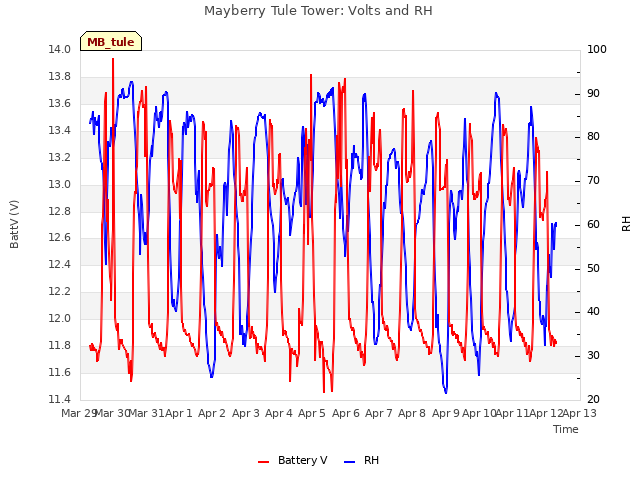The width and height of the screenshot is (640, 480).
Task: Select the 12.6 left axis tick
Action: (x=60, y=237)
